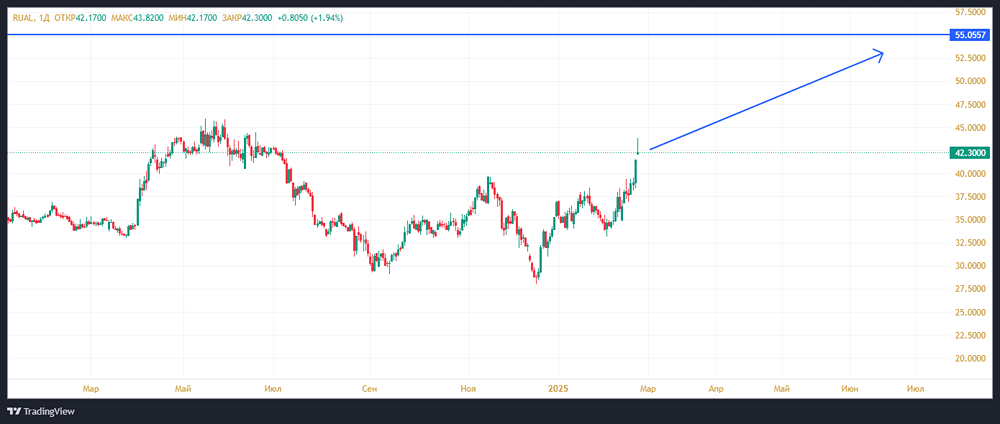The width and height of the screenshot is (1000, 424).
Task: Click the Сен label on time axis
Action: pyautogui.click(x=370, y=388)
